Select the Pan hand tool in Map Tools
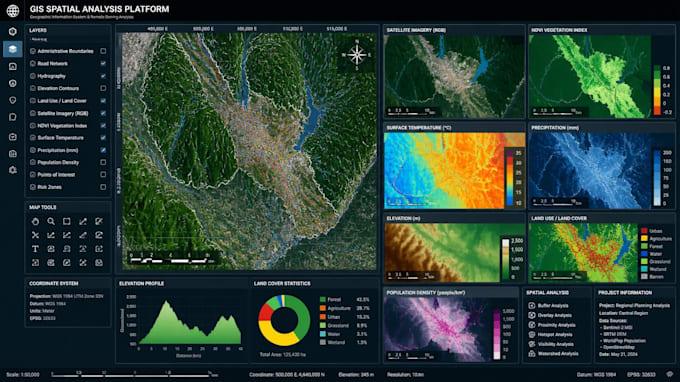 pos(35,222)
